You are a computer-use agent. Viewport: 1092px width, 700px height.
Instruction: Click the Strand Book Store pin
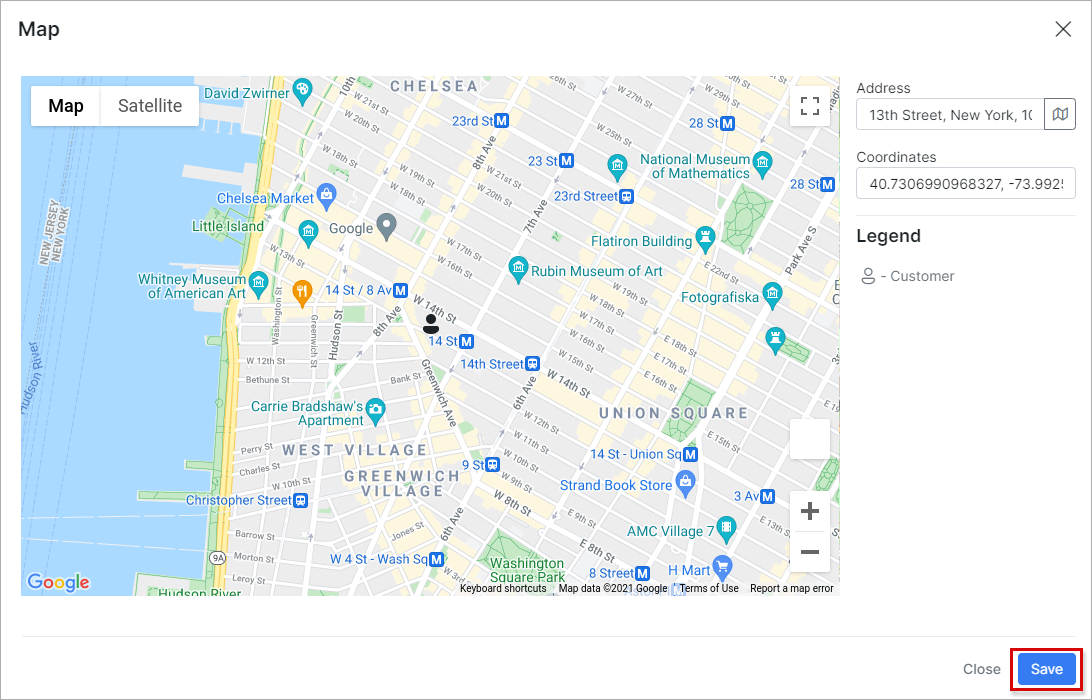686,484
